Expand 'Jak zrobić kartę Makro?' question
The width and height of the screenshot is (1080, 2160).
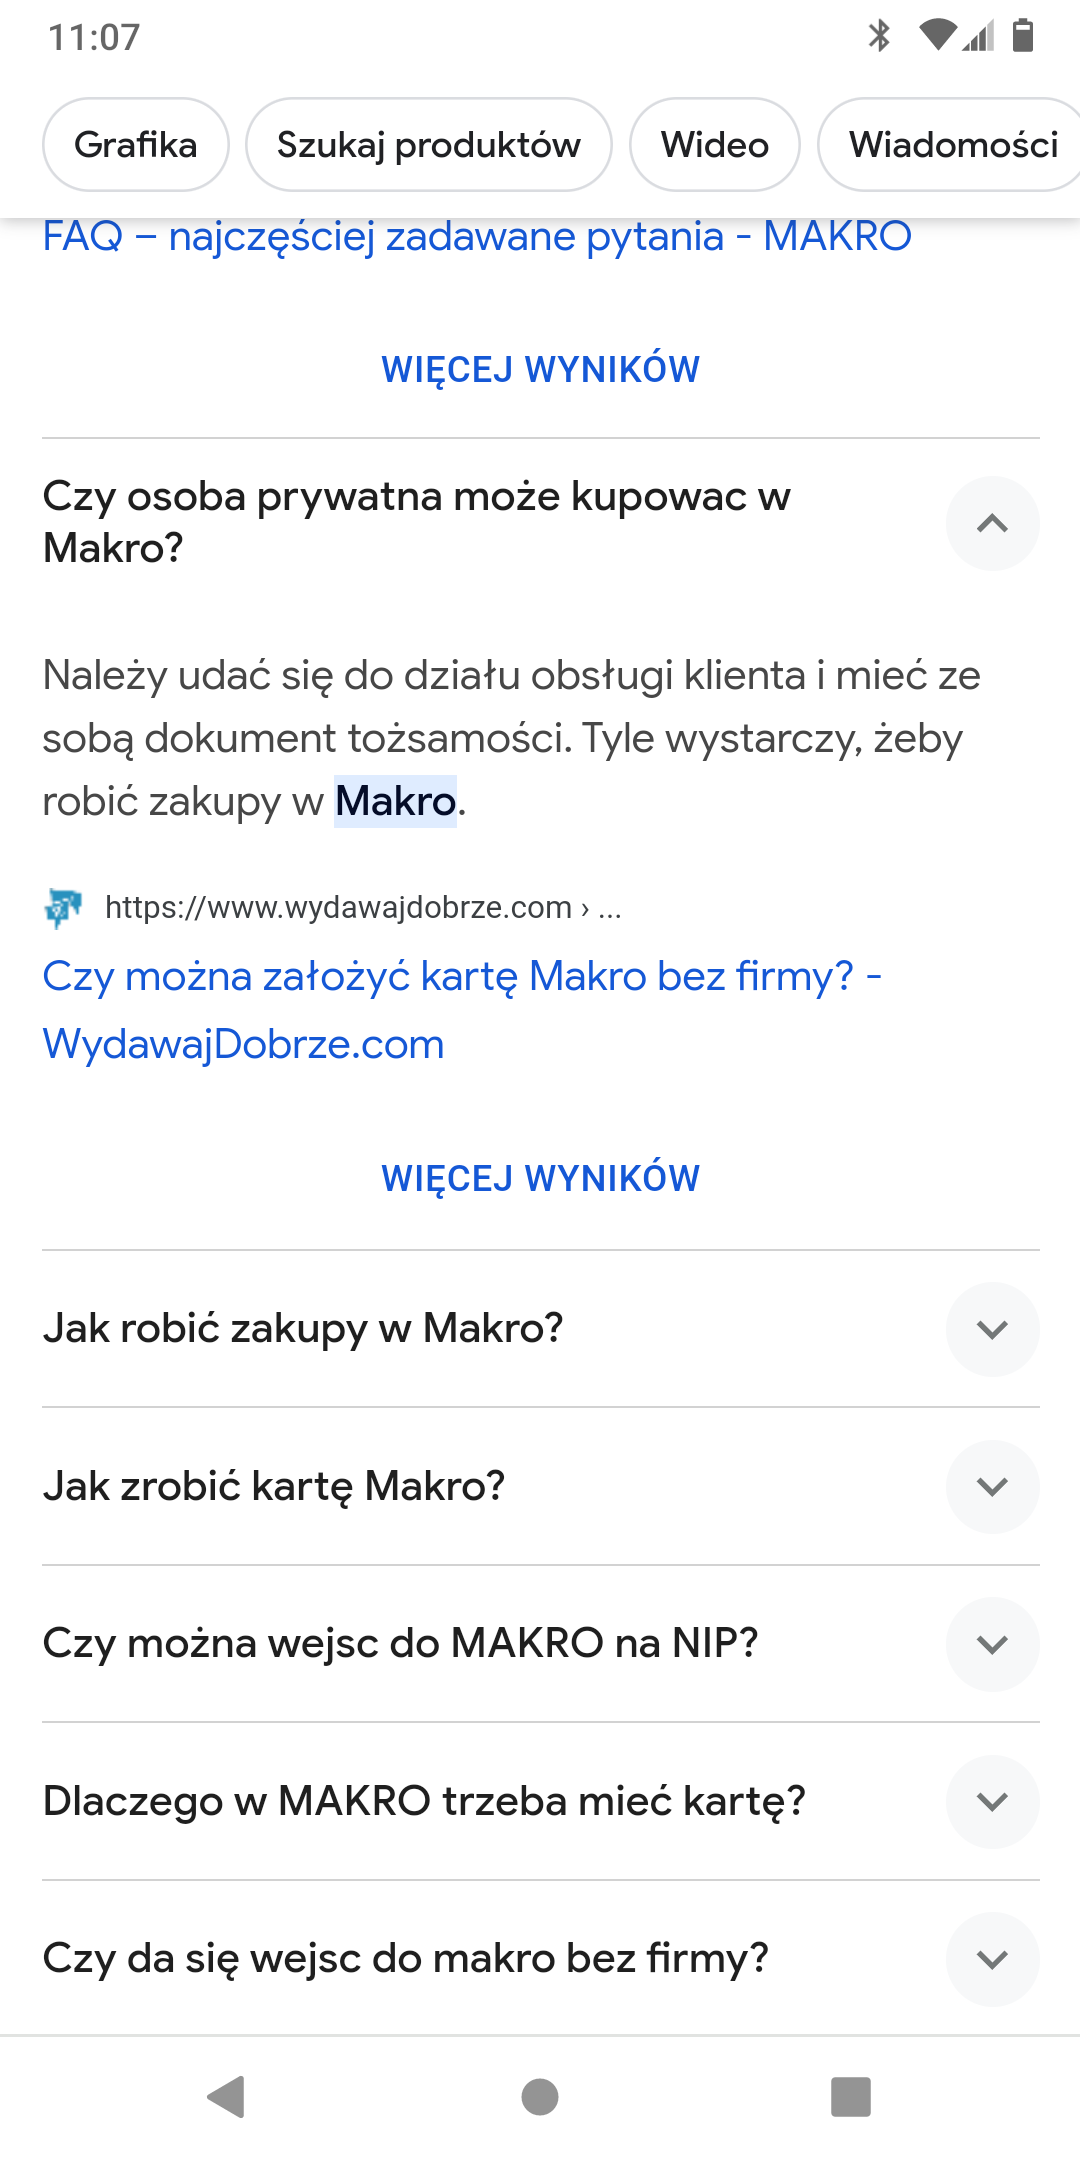click(x=992, y=1486)
